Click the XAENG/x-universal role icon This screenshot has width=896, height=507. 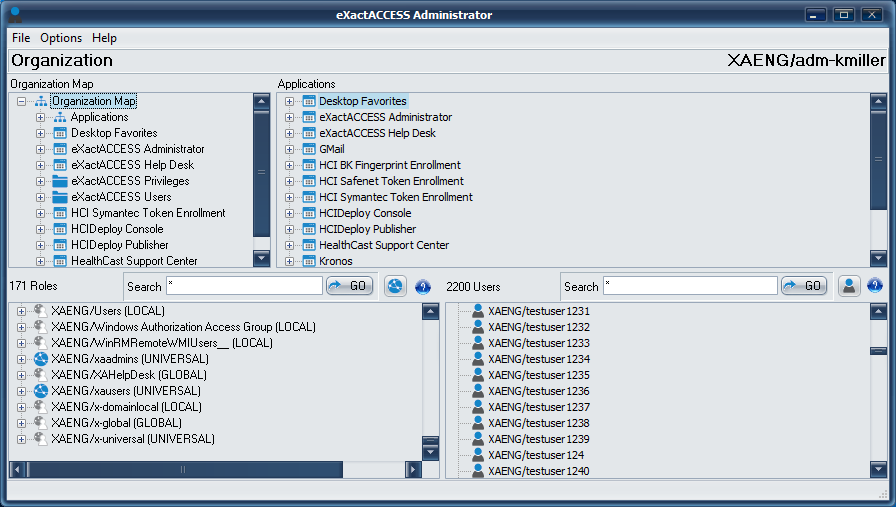click(41, 439)
